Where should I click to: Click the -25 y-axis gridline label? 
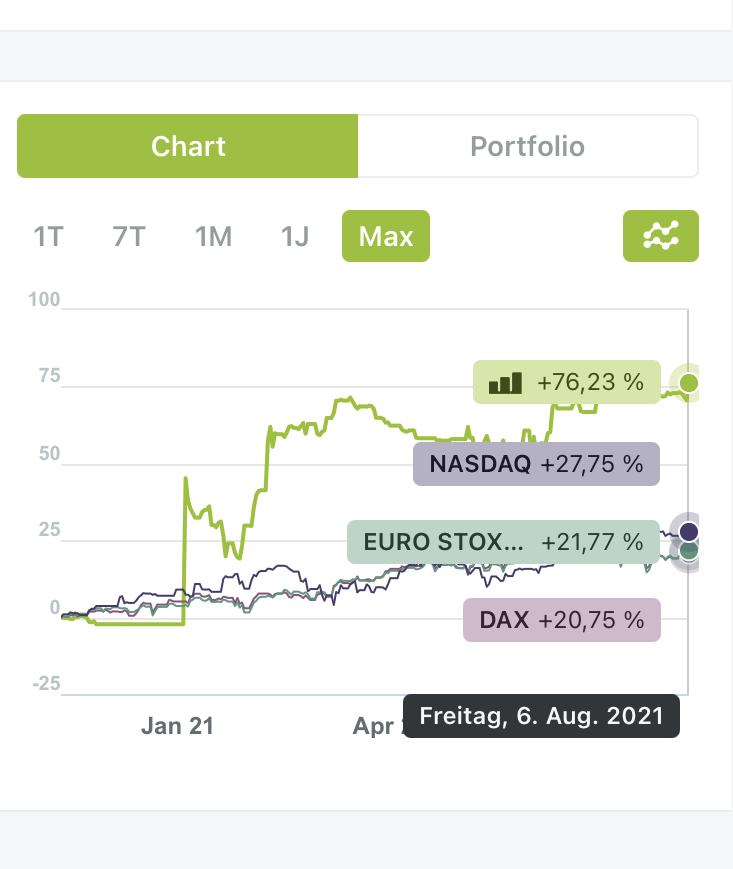click(x=43, y=685)
